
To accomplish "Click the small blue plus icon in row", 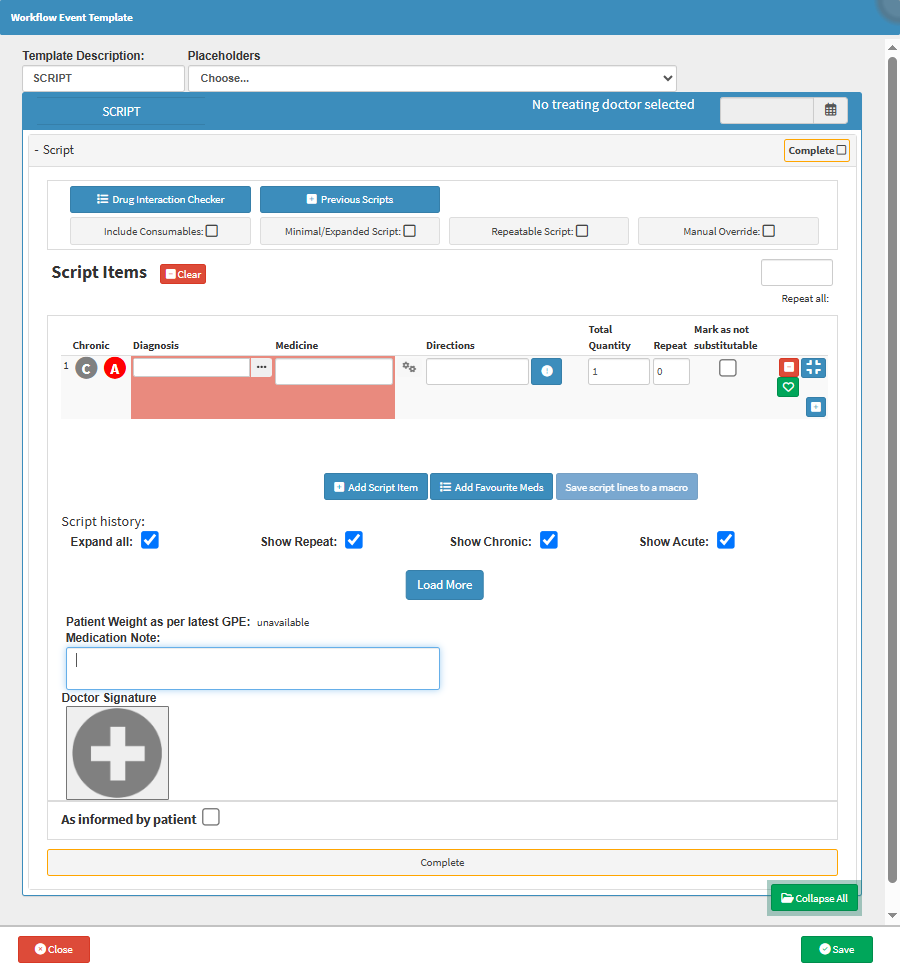I will pos(816,407).
